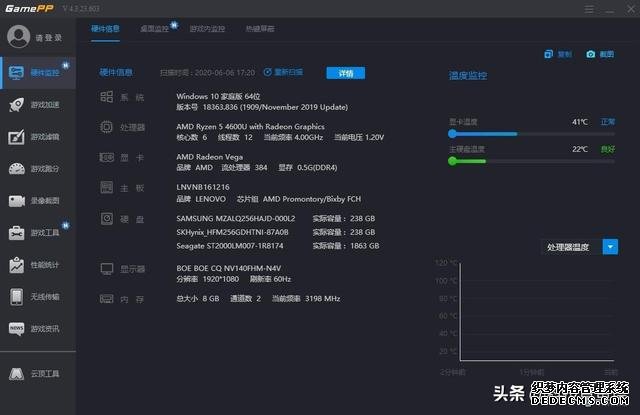Click 请登录 login text

pos(49,38)
